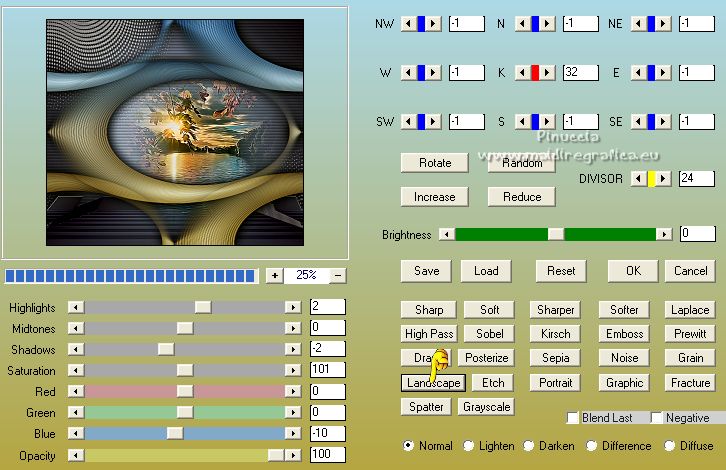Decrease the NW kernel value arrow
726x470 pixels.
pos(408,24)
